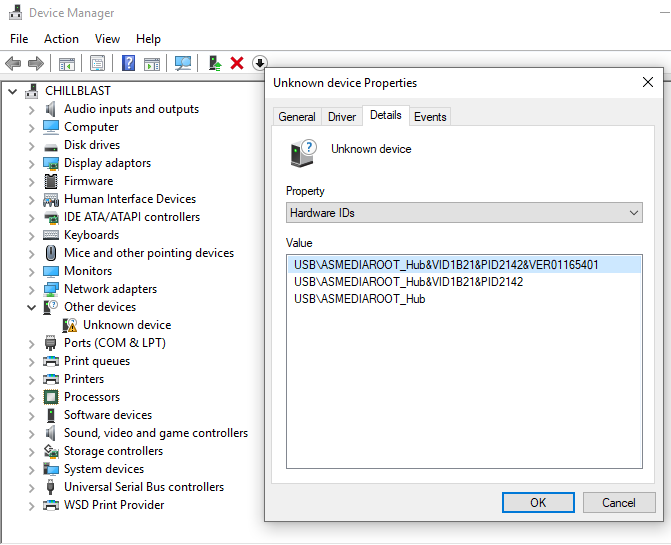The image size is (671, 545).
Task: Click the Properties toolbar icon
Action: pos(98,64)
